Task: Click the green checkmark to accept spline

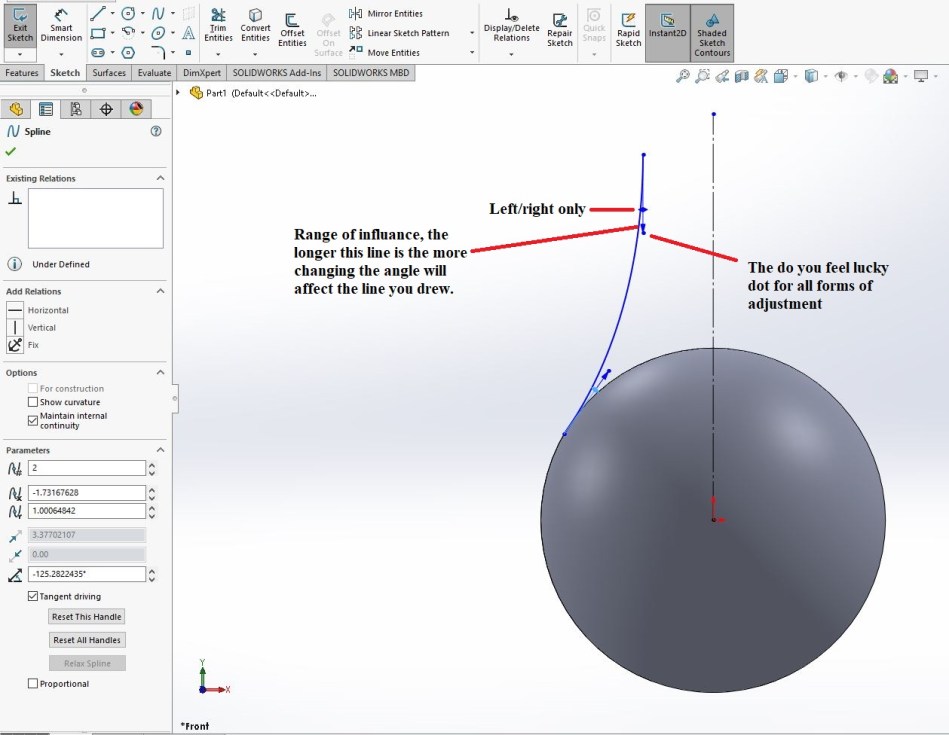Action: click(11, 151)
